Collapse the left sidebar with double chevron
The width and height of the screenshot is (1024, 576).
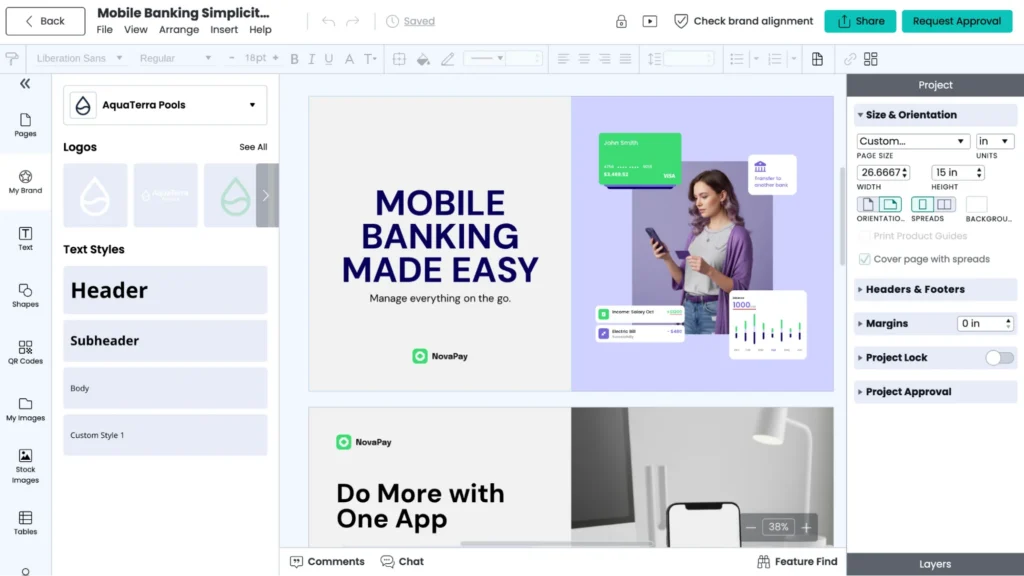25,84
